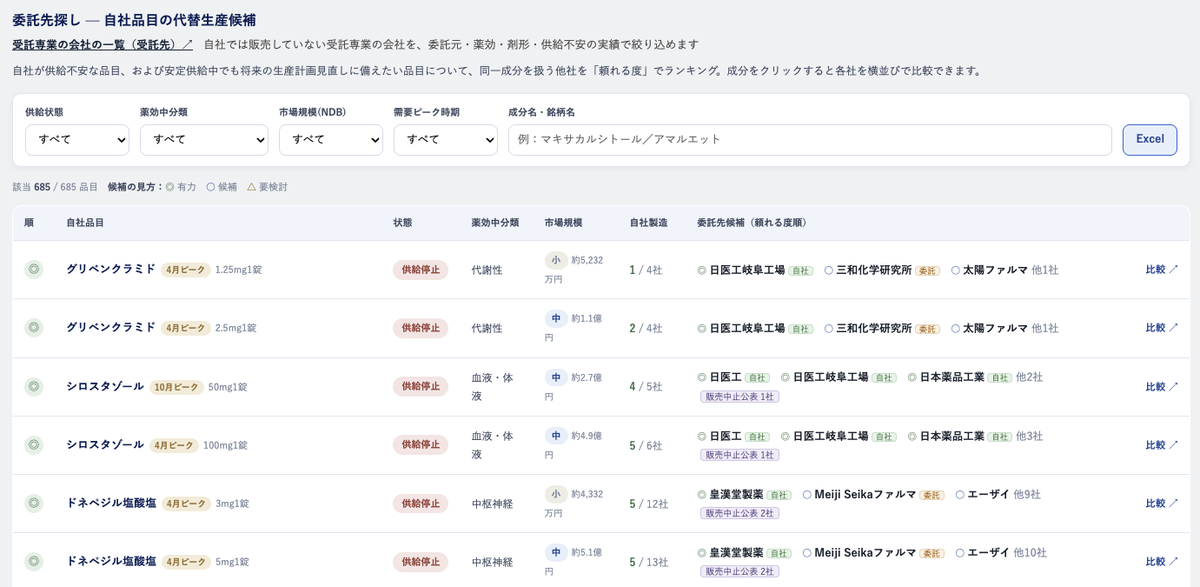Image resolution: width=1200 pixels, height=587 pixels.
Task: Click the 小 market size badge for ドネペジル塩酸塩 3mg
Action: [556, 494]
